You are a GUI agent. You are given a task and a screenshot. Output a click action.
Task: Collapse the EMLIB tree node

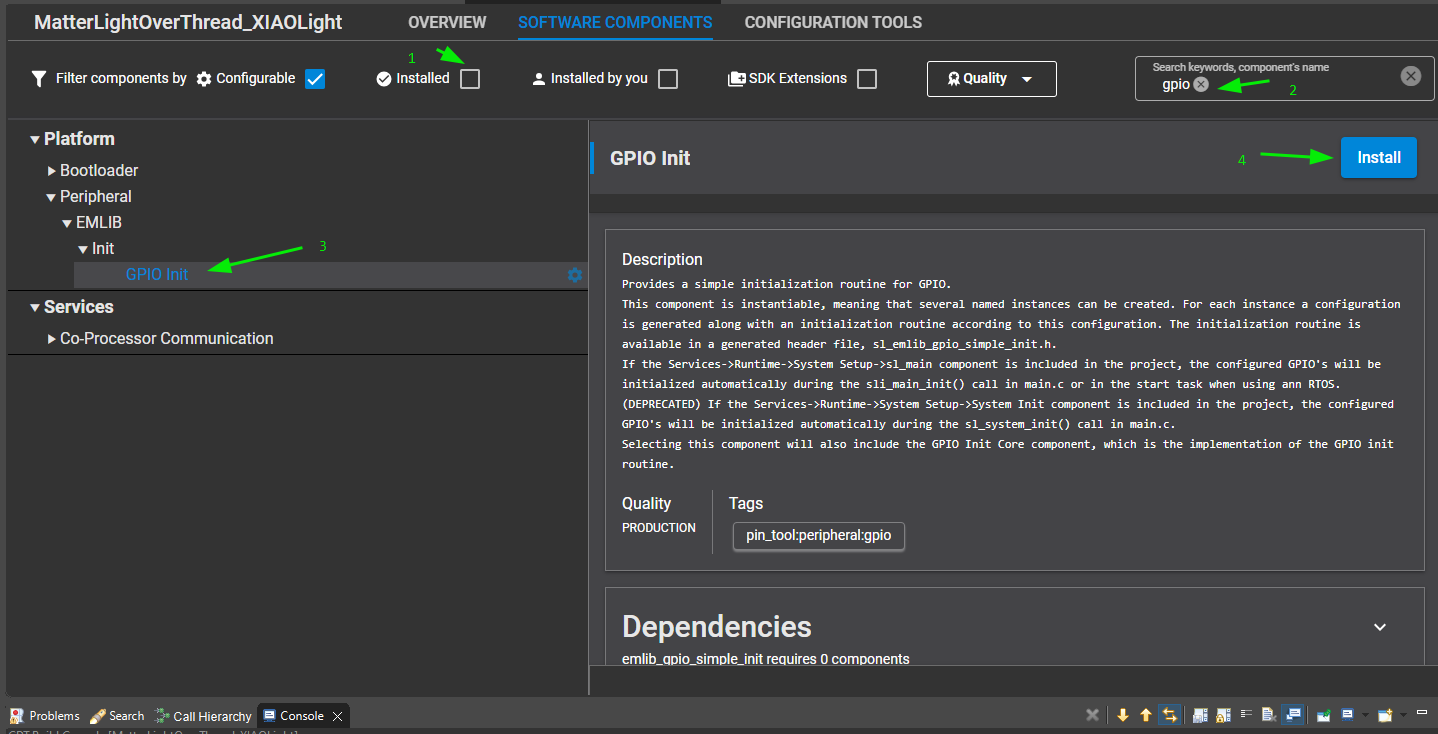point(67,223)
